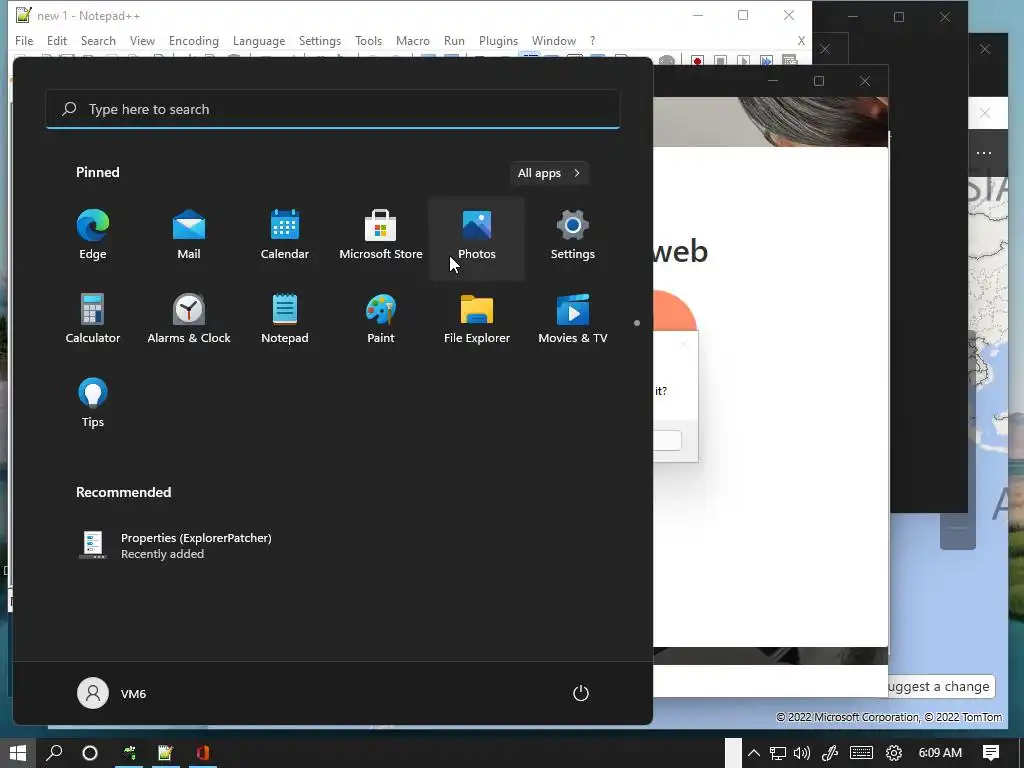Open the Notepad++ Settings menu
Screen dimensions: 1024x768
[319, 40]
